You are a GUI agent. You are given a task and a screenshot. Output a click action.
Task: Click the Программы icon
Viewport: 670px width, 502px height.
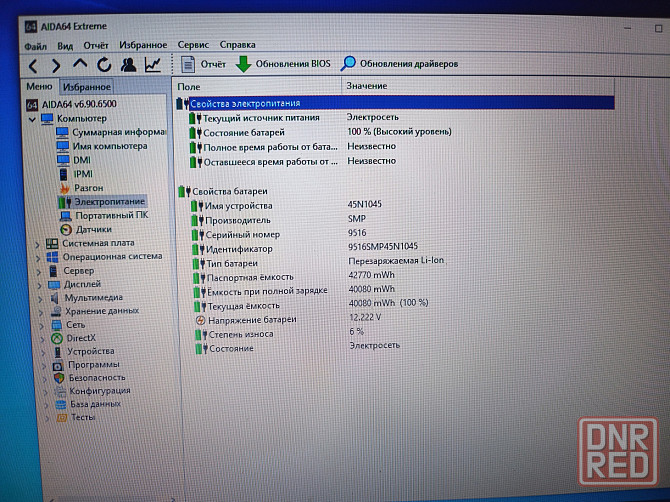point(58,366)
